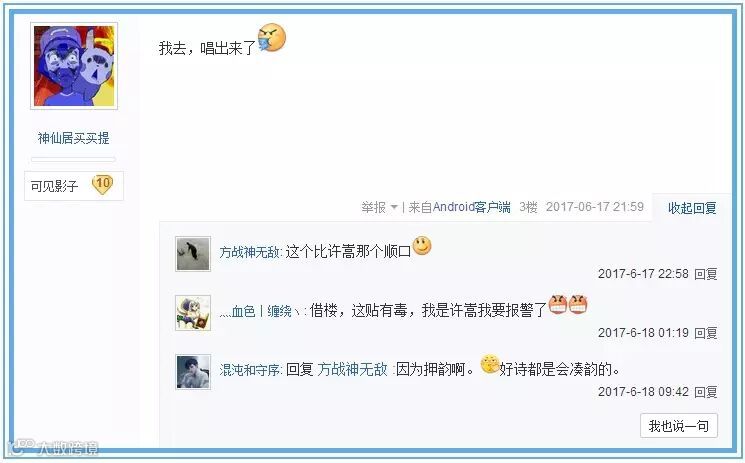745x463 pixels.
Task: Click the grinning teeth emoji pair
Action: coord(568,305)
